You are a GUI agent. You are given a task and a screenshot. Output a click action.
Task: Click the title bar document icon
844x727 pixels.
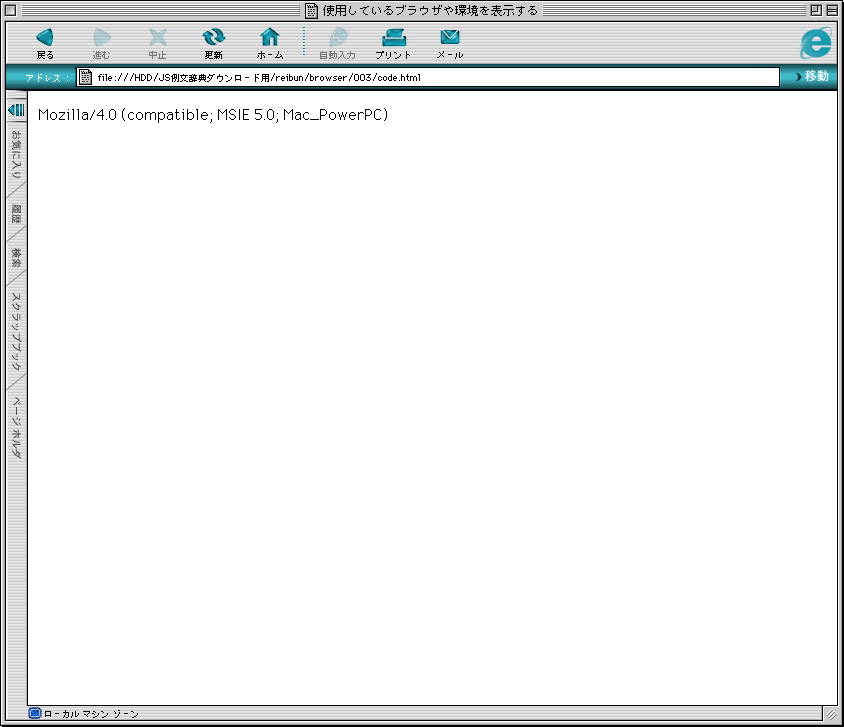pos(311,10)
